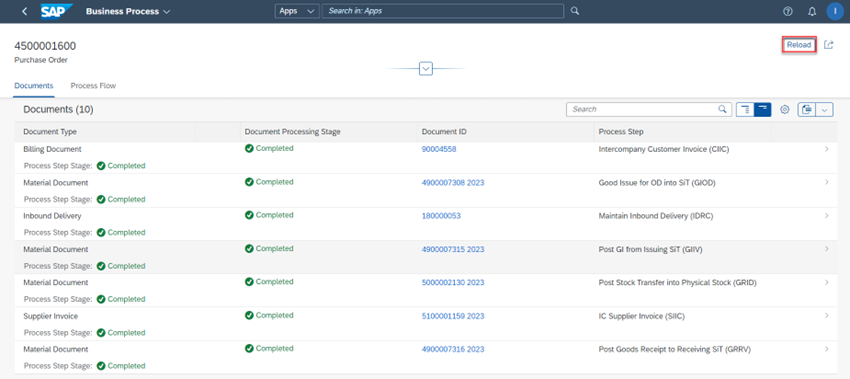The width and height of the screenshot is (850, 379).
Task: Open the export options dropdown arrow
Action: coord(824,110)
